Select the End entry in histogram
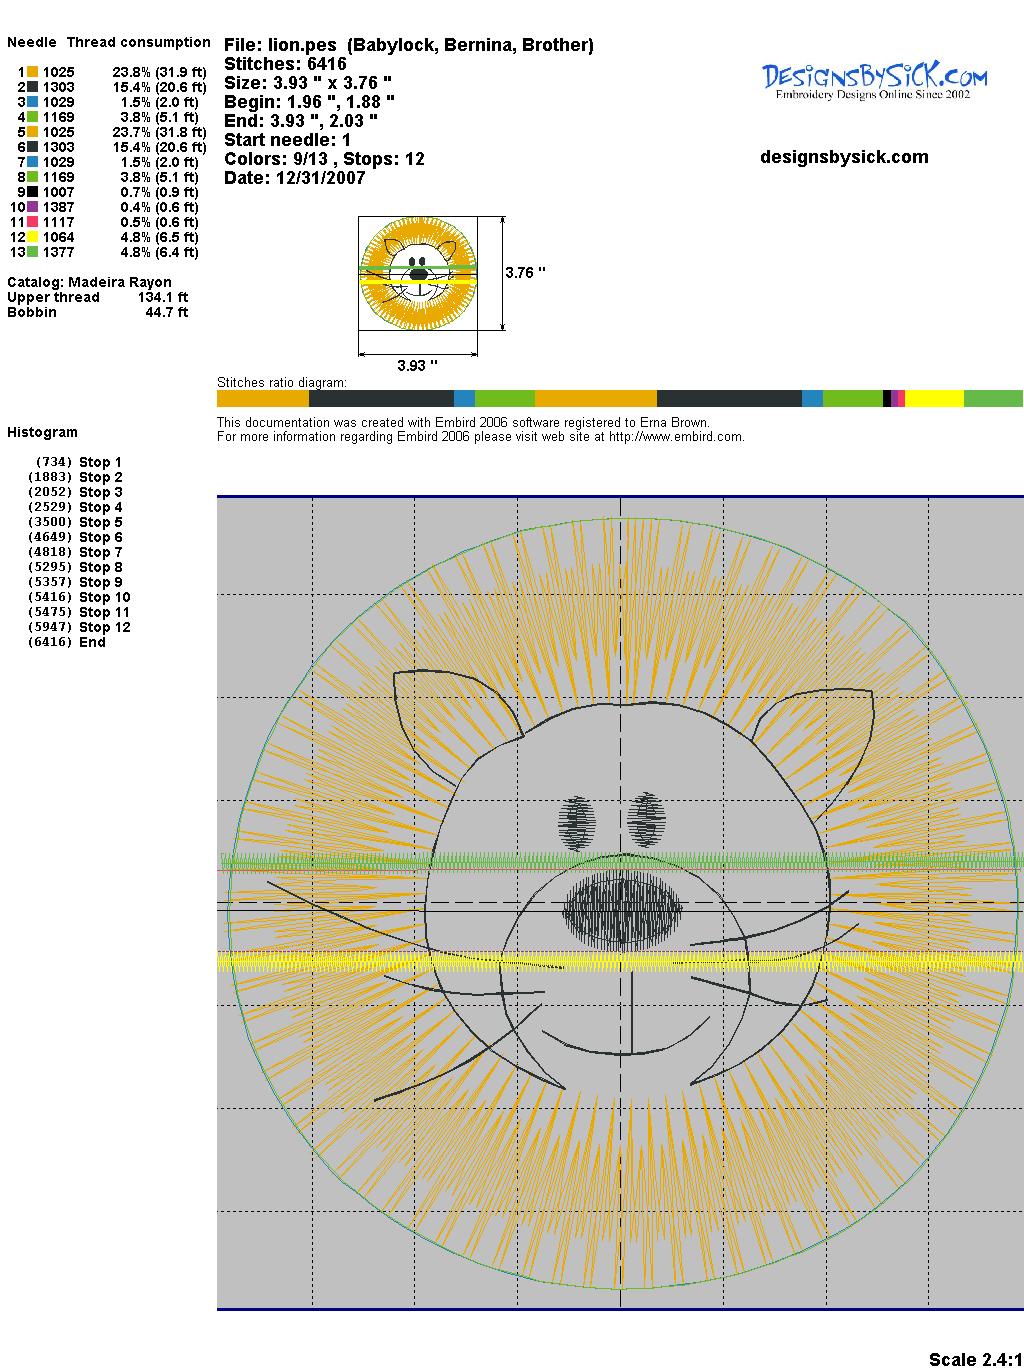This screenshot has height=1370, width=1024. tap(92, 642)
